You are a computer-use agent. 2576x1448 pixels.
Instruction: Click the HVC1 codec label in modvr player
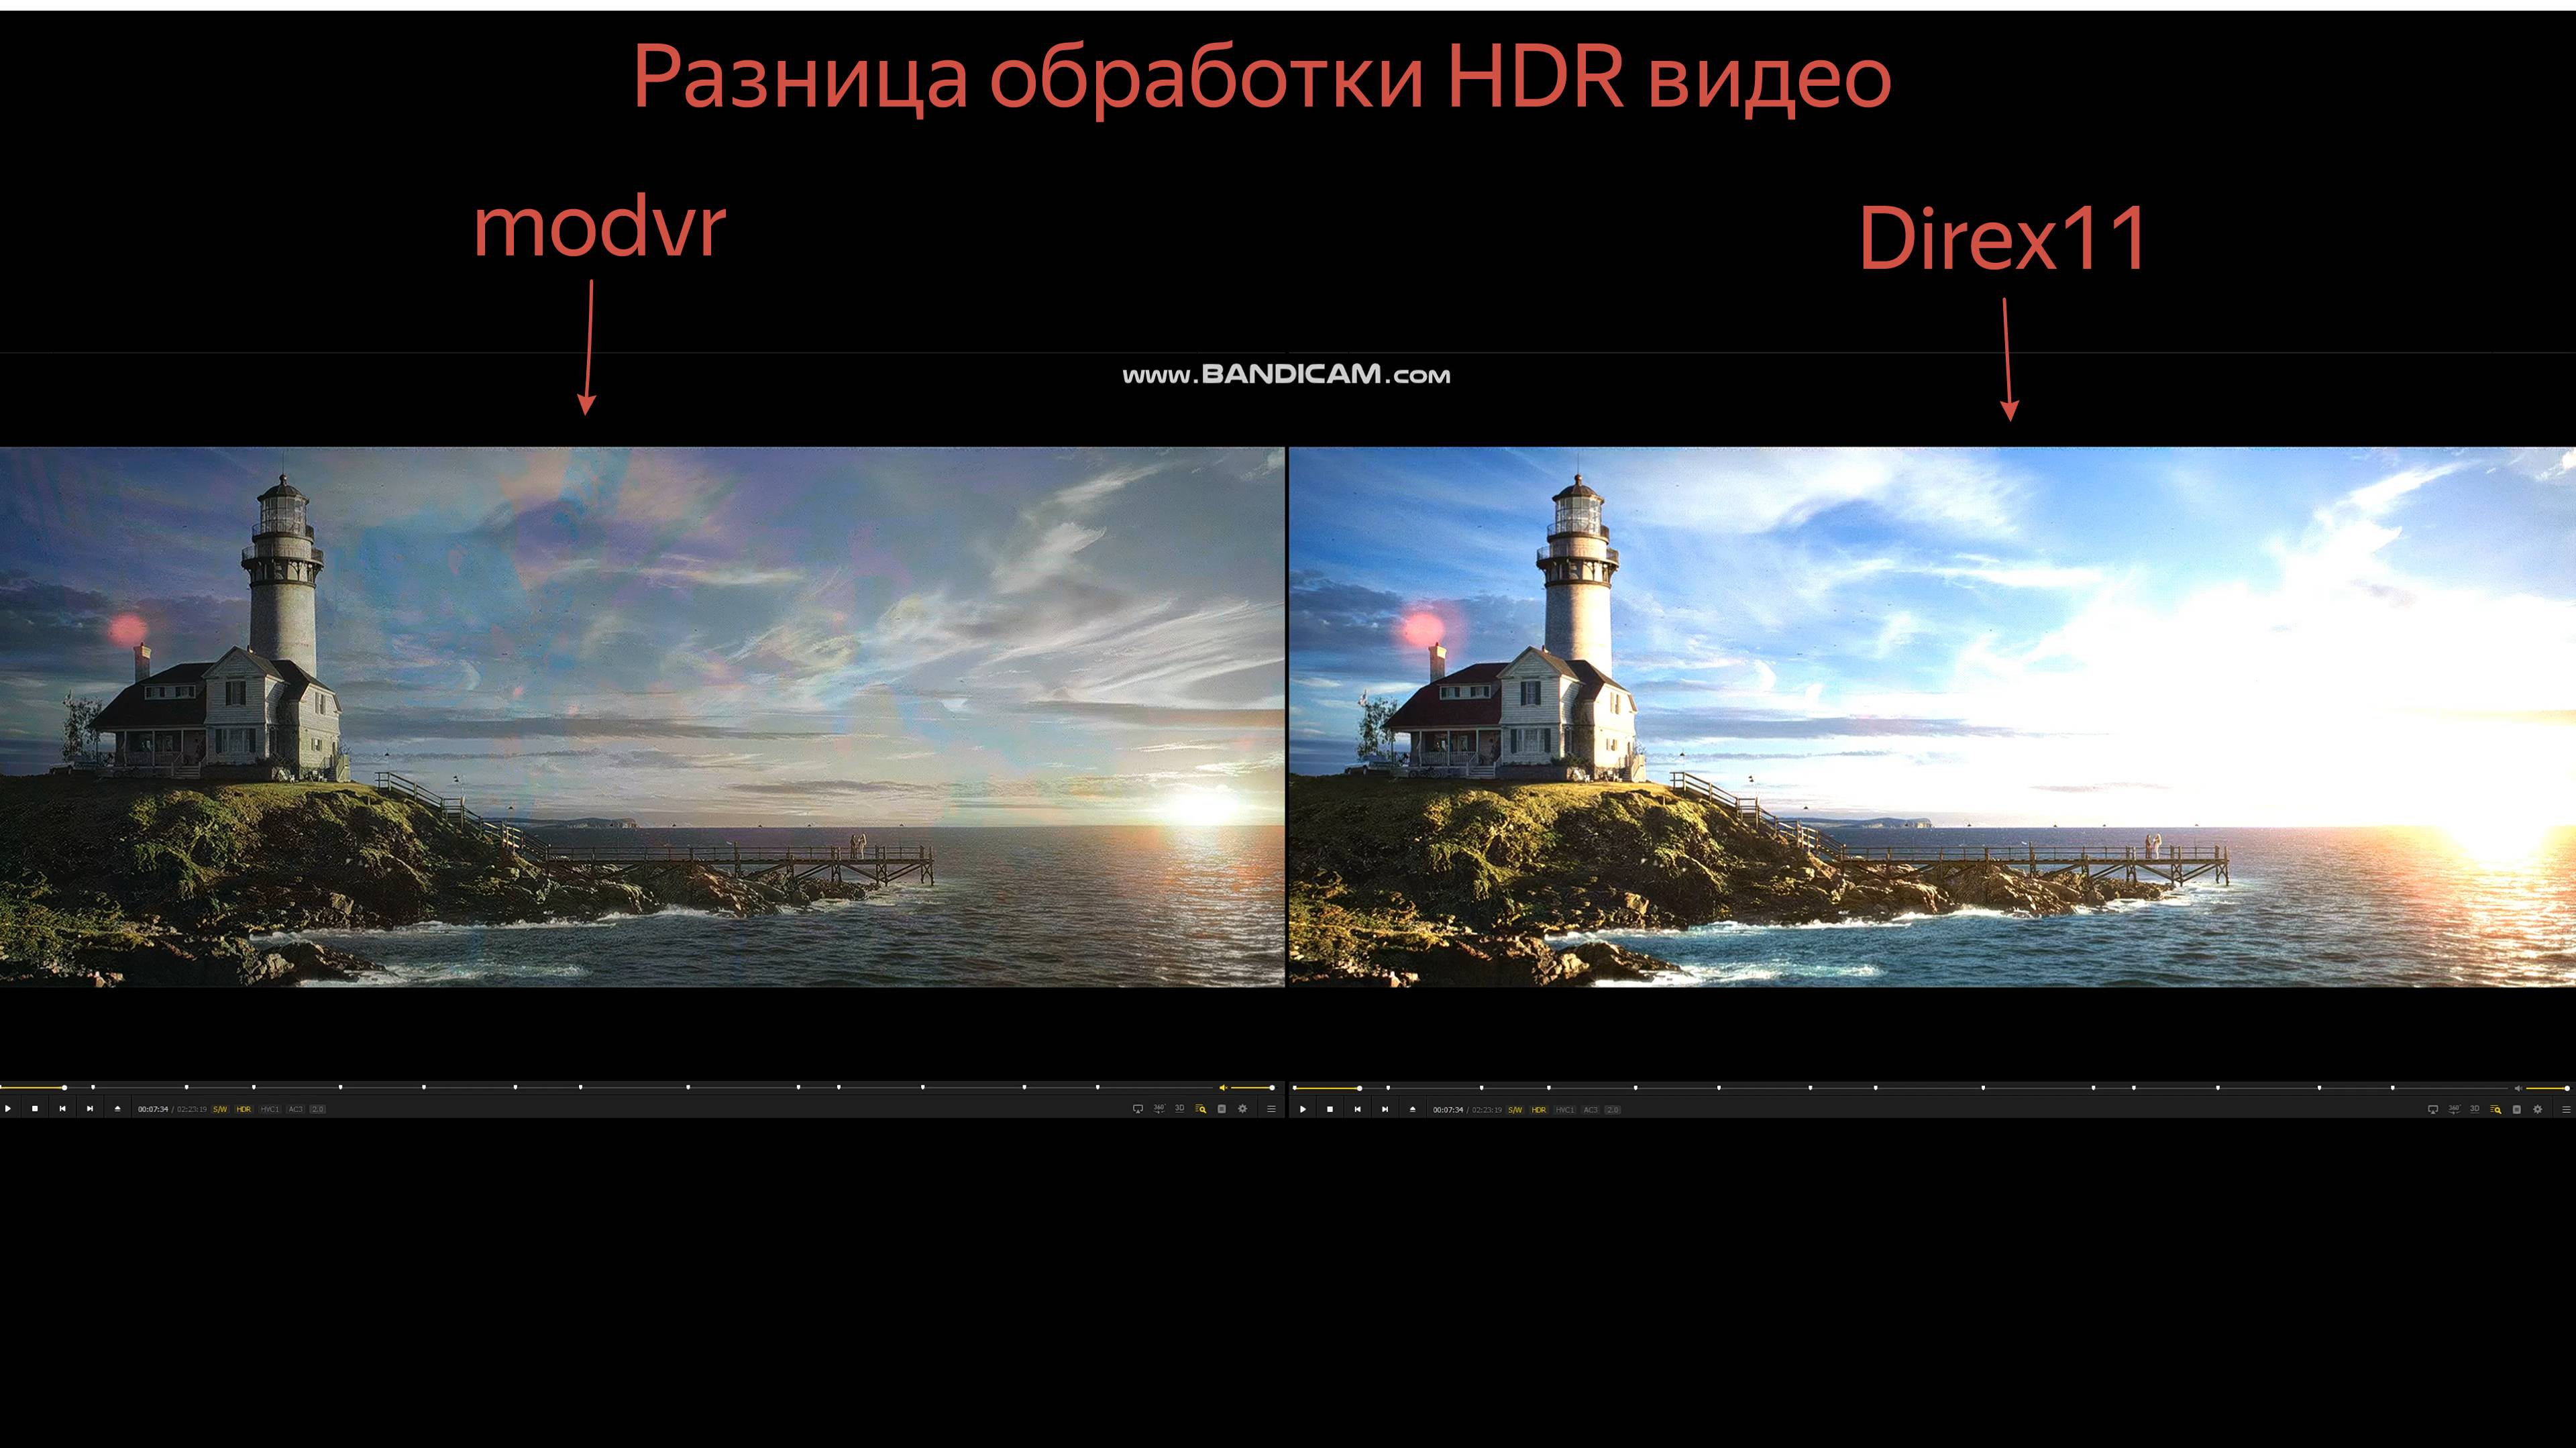tap(270, 1109)
